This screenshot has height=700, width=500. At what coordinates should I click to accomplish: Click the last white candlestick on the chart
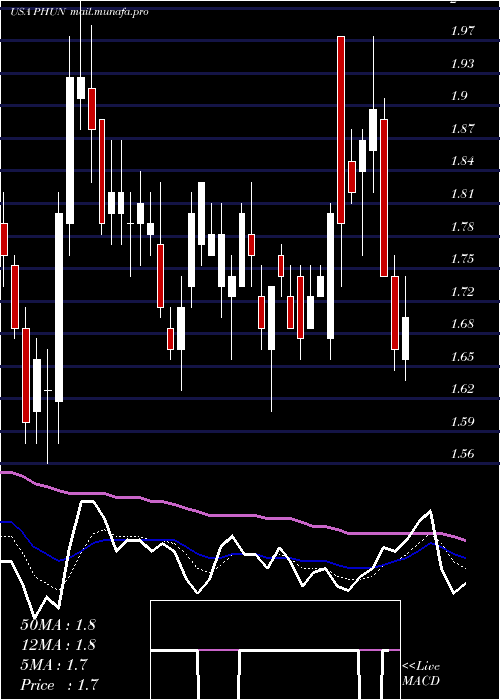[x=405, y=338]
